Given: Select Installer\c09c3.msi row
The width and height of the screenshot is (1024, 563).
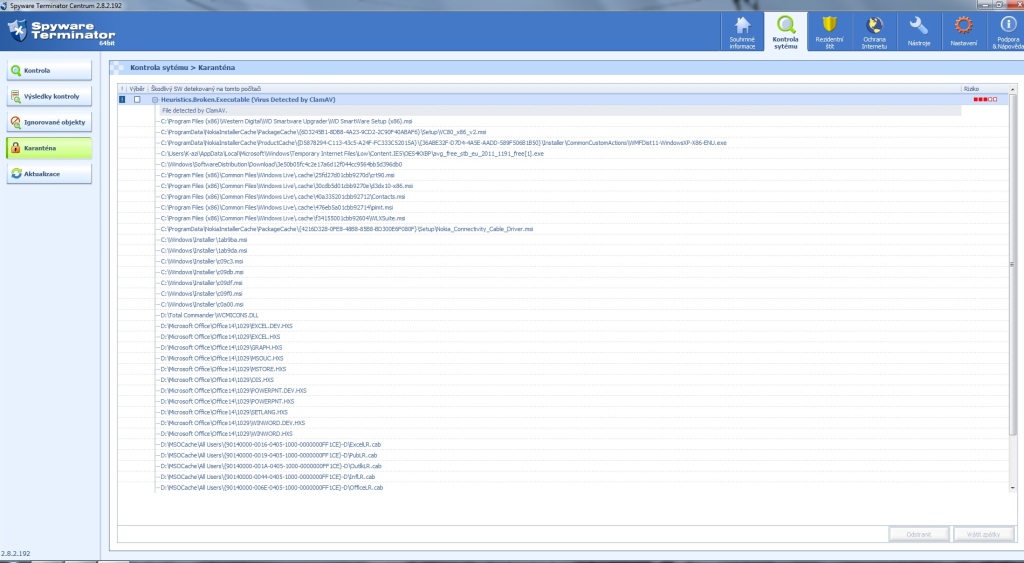Looking at the screenshot, I should (x=202, y=261).
